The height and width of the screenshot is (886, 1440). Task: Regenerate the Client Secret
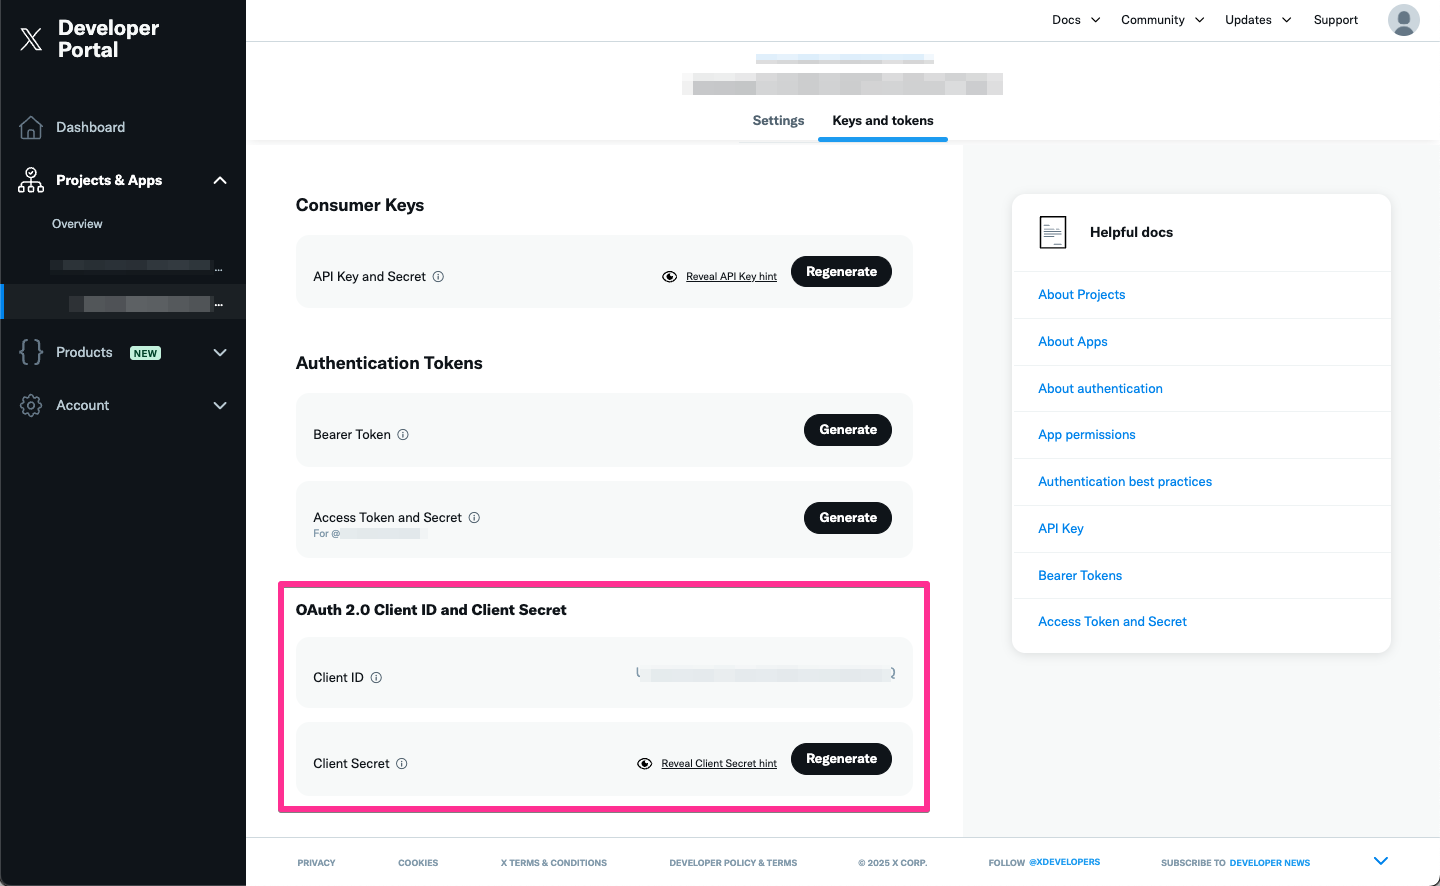pos(841,759)
